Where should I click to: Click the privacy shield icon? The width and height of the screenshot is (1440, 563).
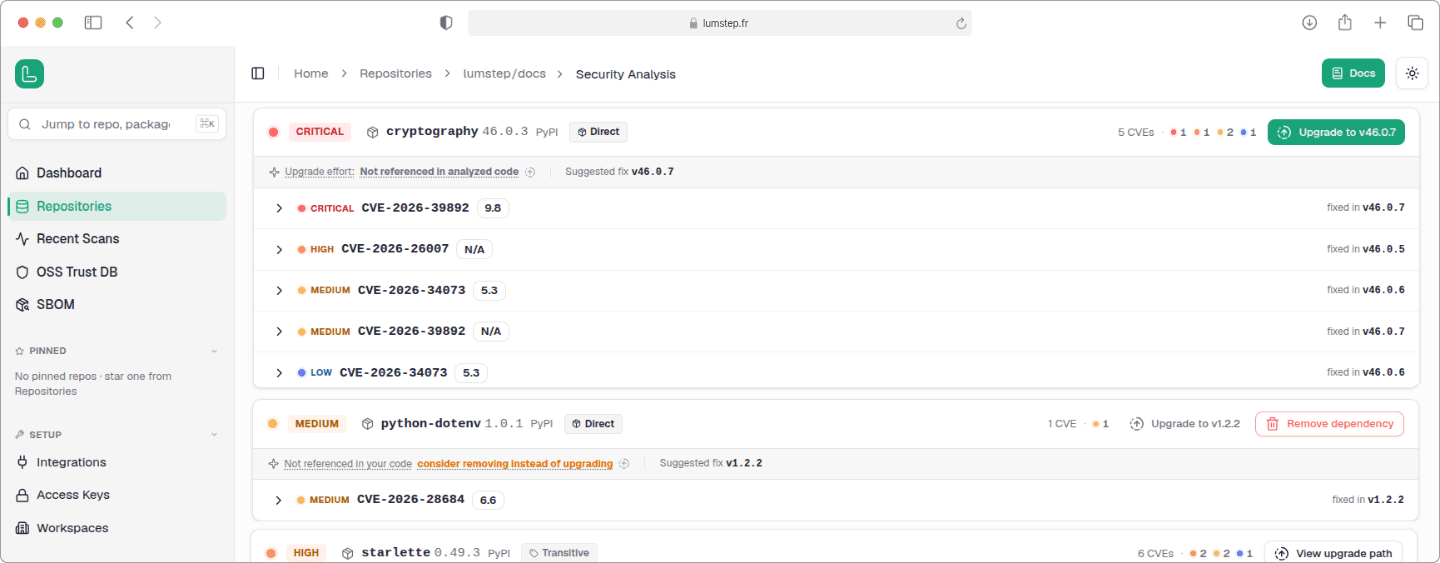(x=446, y=22)
